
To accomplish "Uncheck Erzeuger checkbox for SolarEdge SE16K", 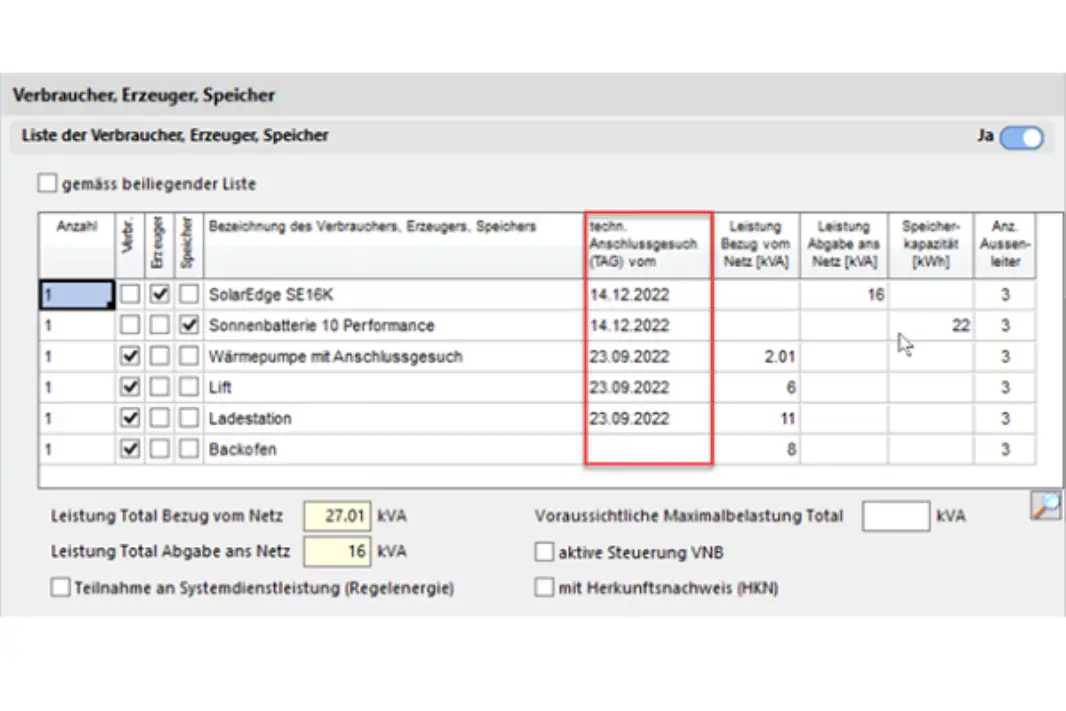I will coord(160,295).
